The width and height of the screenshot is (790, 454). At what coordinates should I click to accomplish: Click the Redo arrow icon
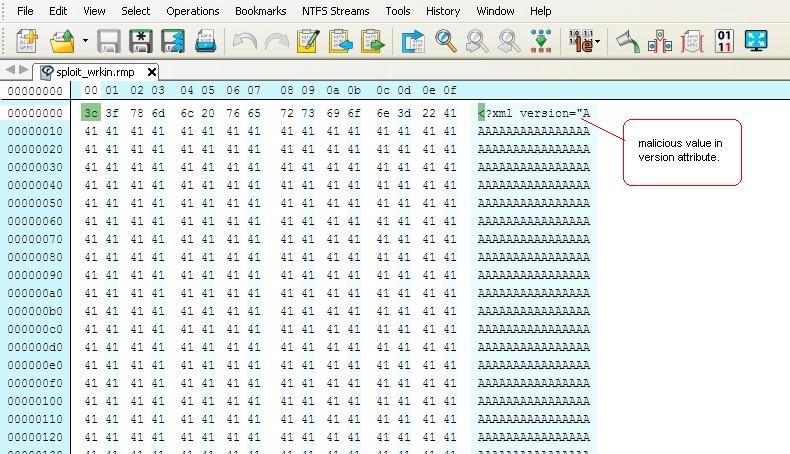277,41
